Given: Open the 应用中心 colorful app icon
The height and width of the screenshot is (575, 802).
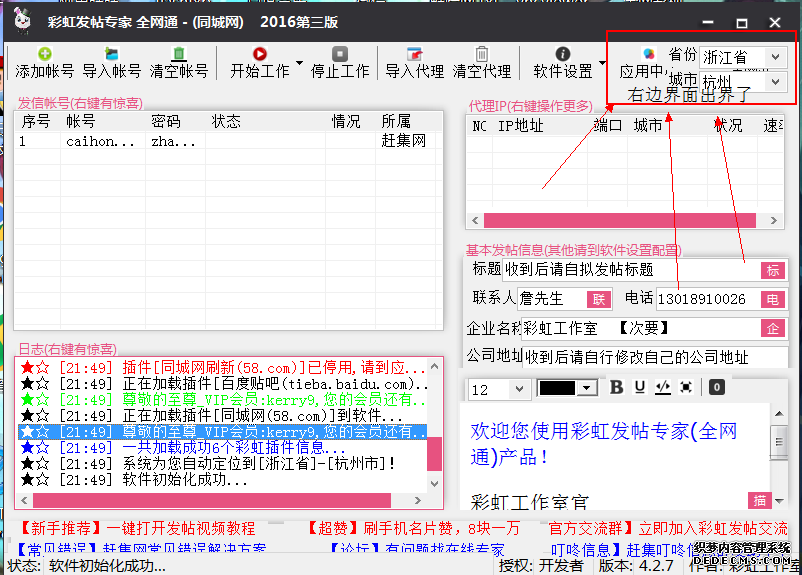Looking at the screenshot, I should point(649,54).
